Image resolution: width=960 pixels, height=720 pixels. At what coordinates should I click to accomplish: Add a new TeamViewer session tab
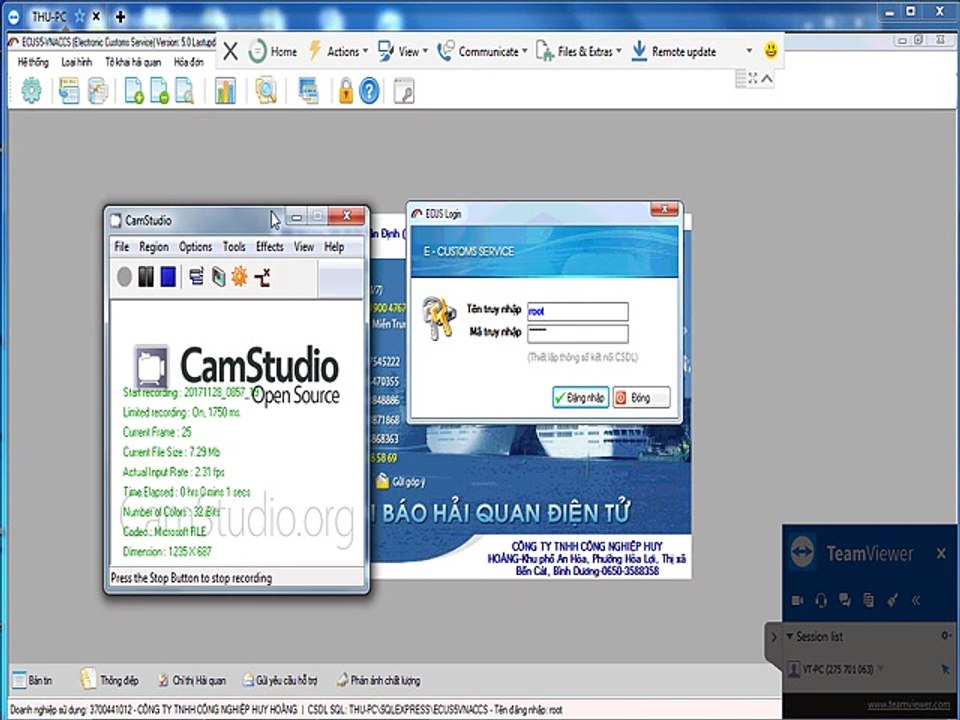(x=121, y=17)
